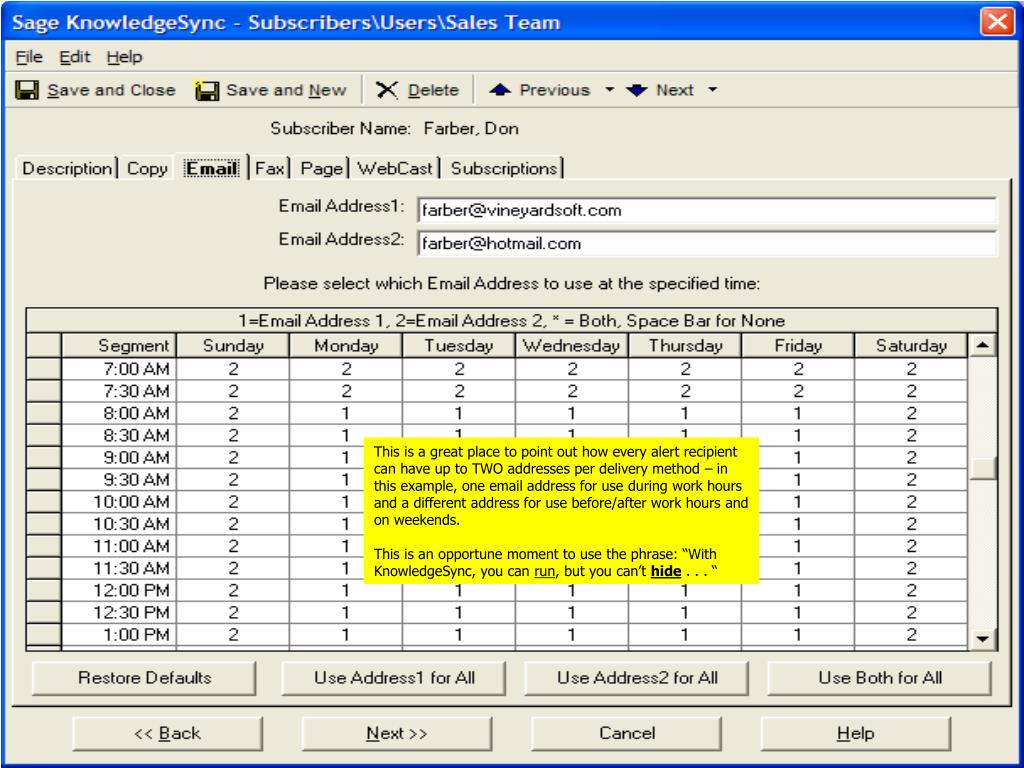Click the row selector for 7:00 AM
Screen dimensions: 1024x768
[x=44, y=369]
